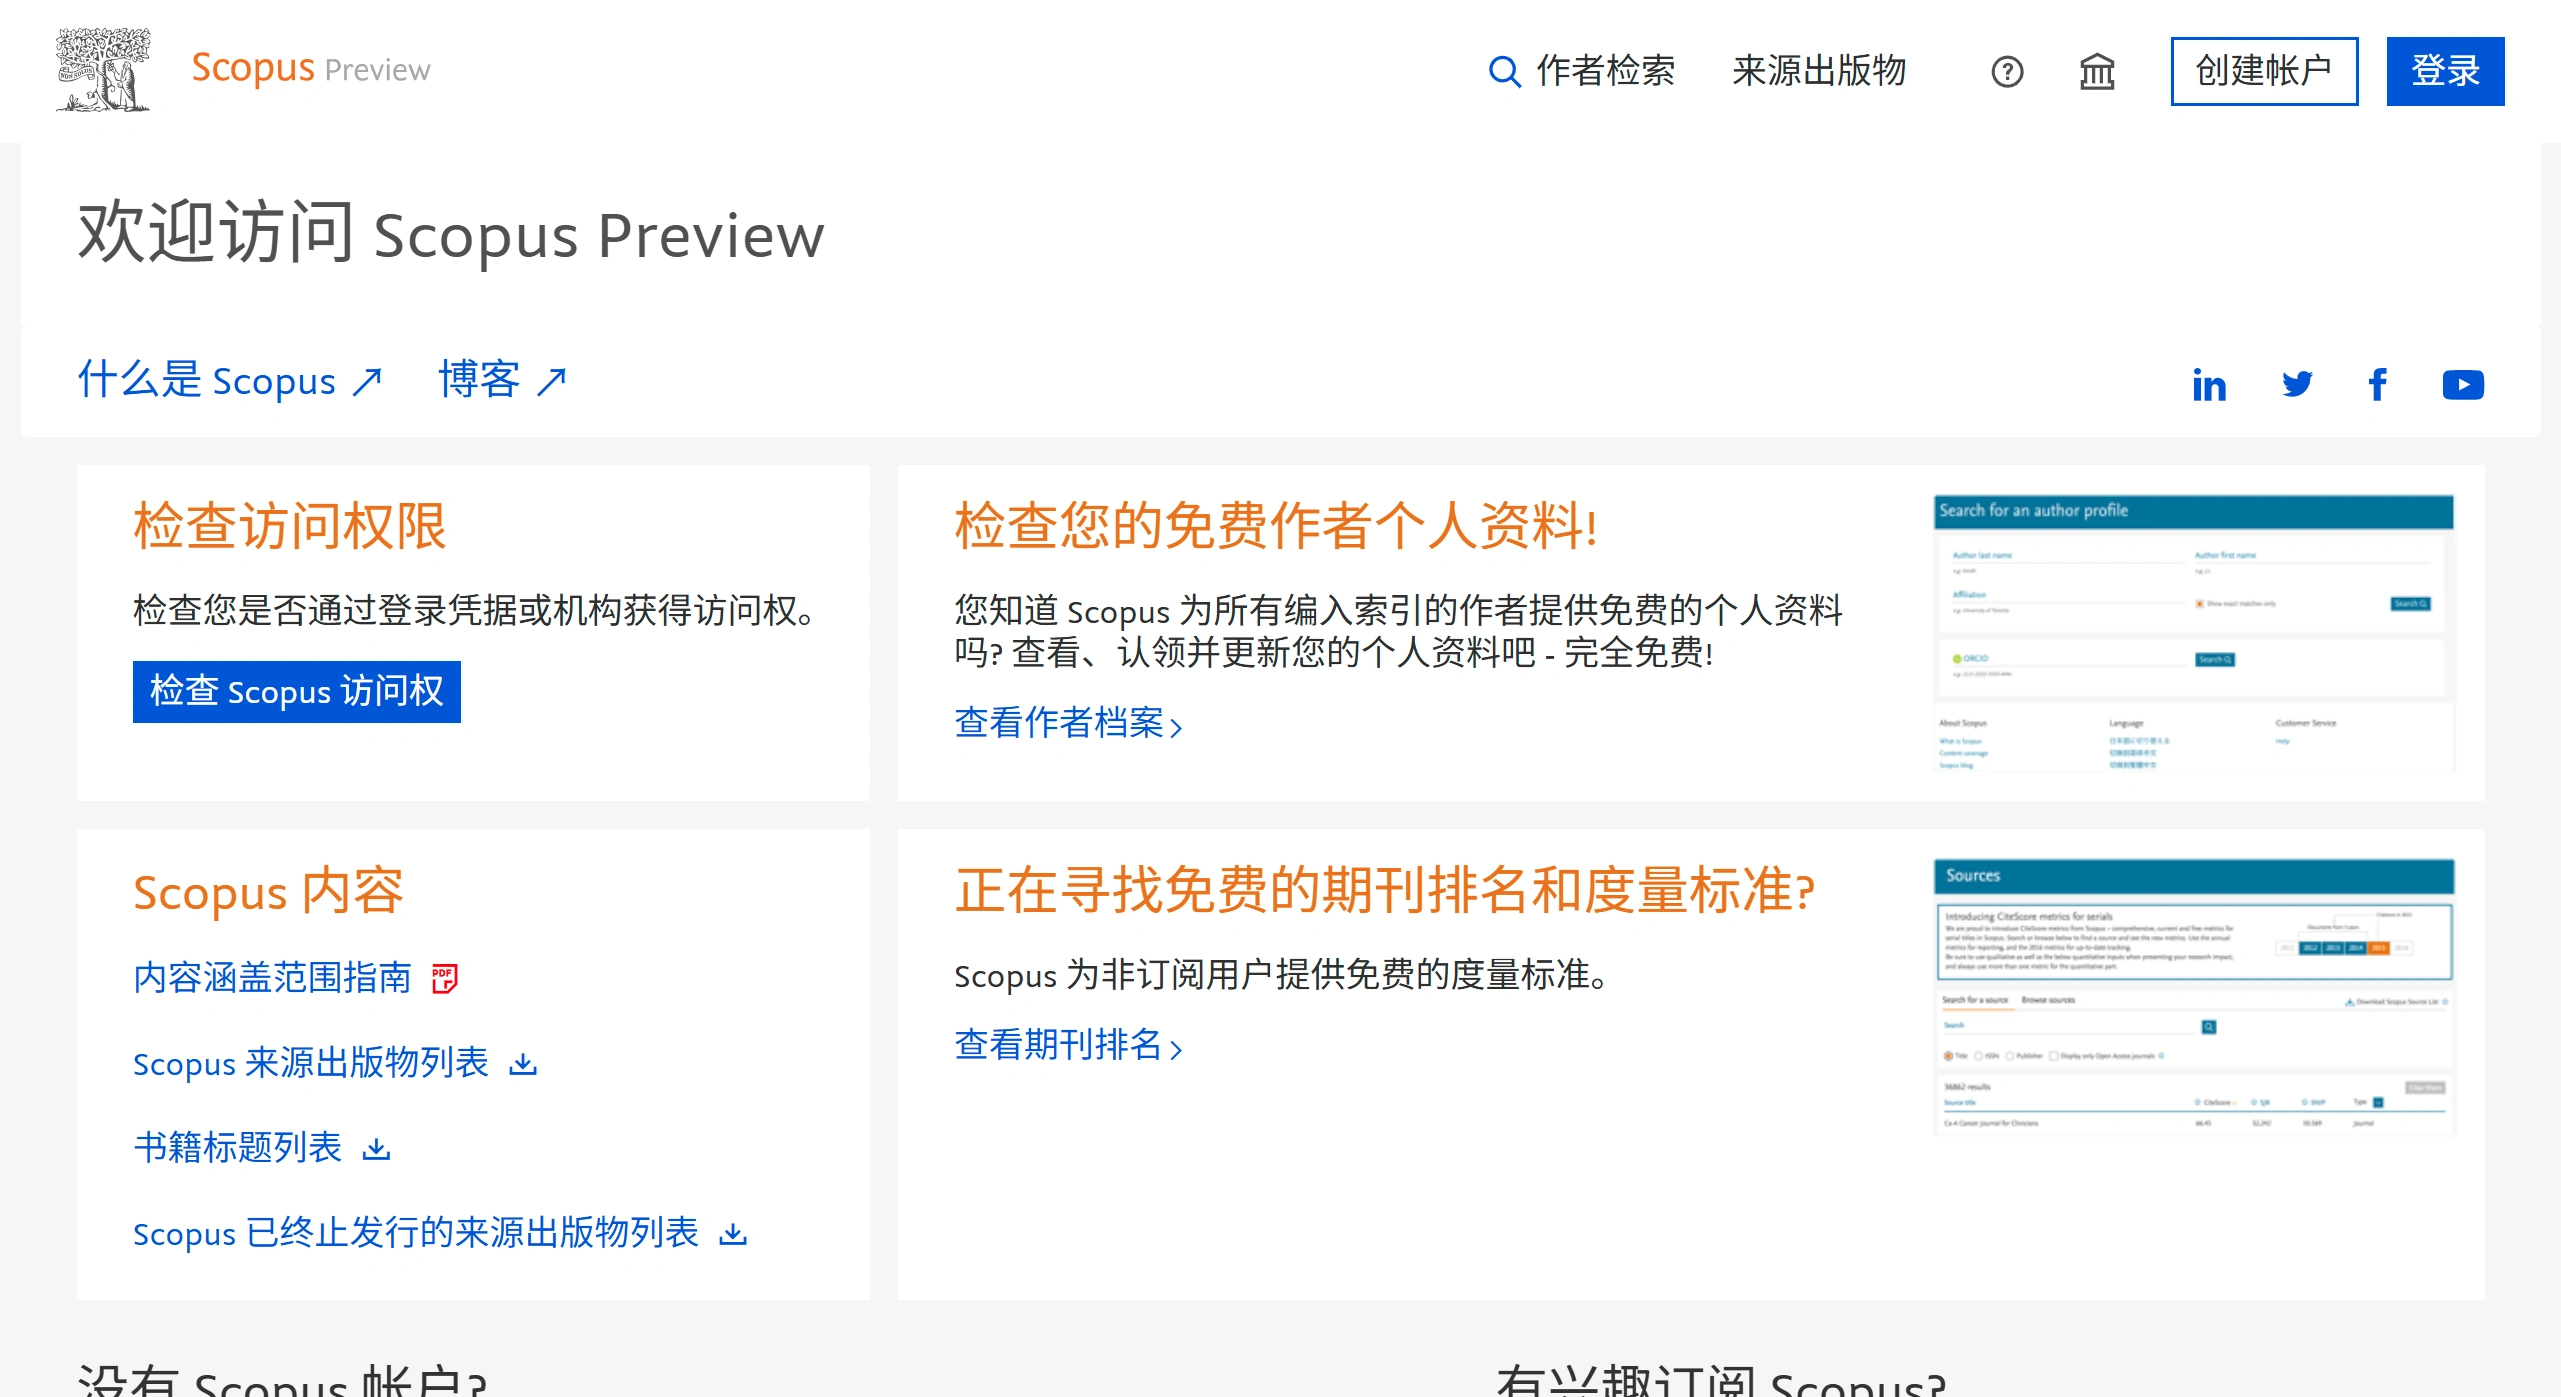Select 作者检索 in the top navigation
The image size is (2561, 1397).
1605,71
